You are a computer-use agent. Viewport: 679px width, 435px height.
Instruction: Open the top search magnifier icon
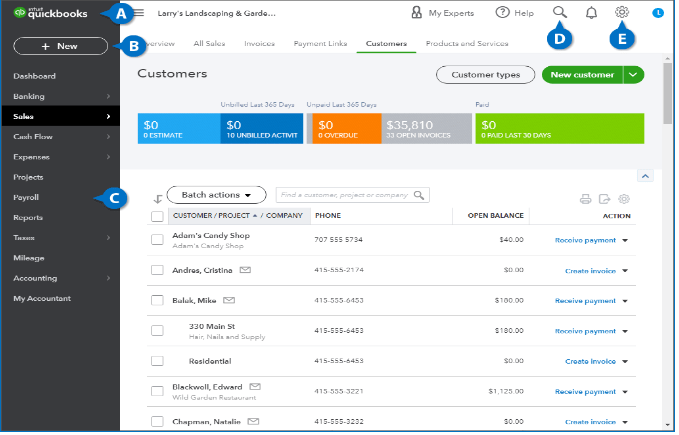pos(562,12)
